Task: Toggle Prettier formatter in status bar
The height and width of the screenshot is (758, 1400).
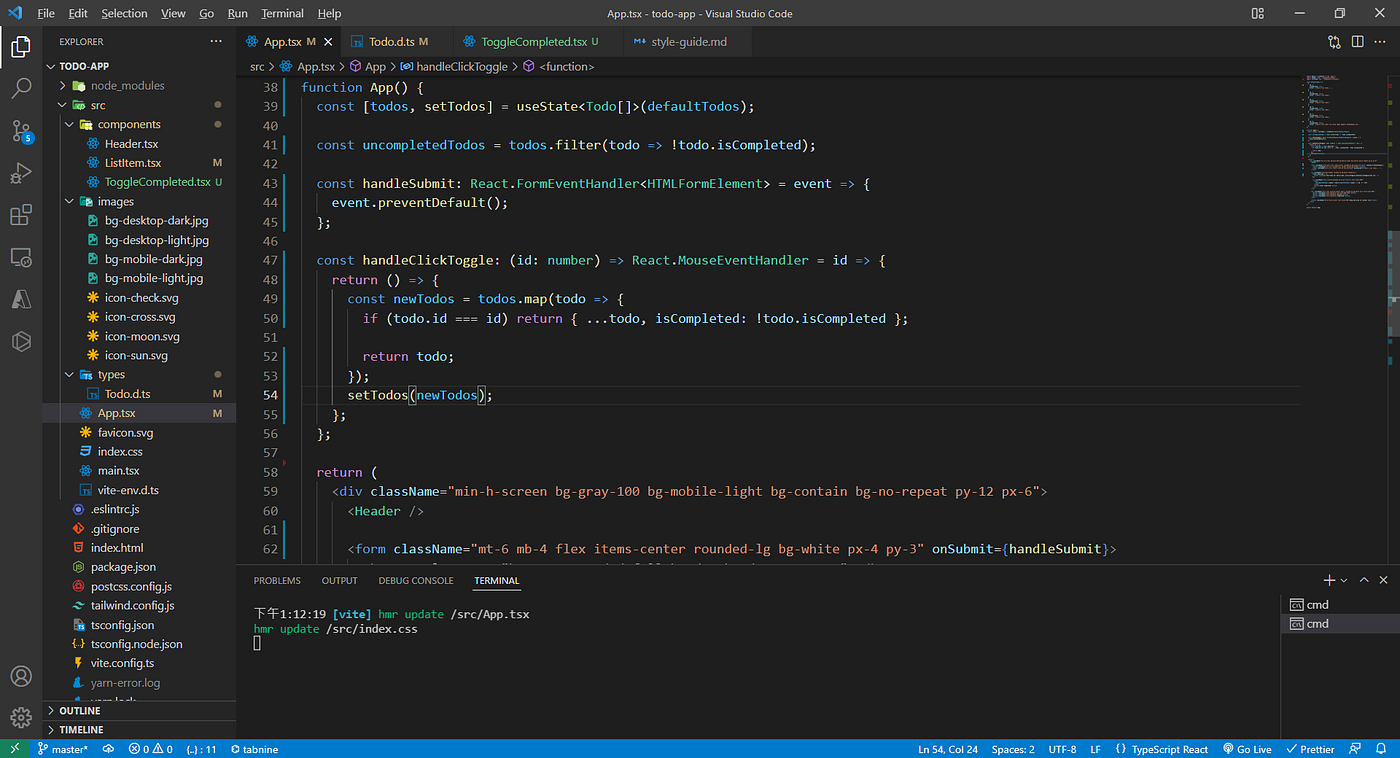Action: click(1310, 749)
